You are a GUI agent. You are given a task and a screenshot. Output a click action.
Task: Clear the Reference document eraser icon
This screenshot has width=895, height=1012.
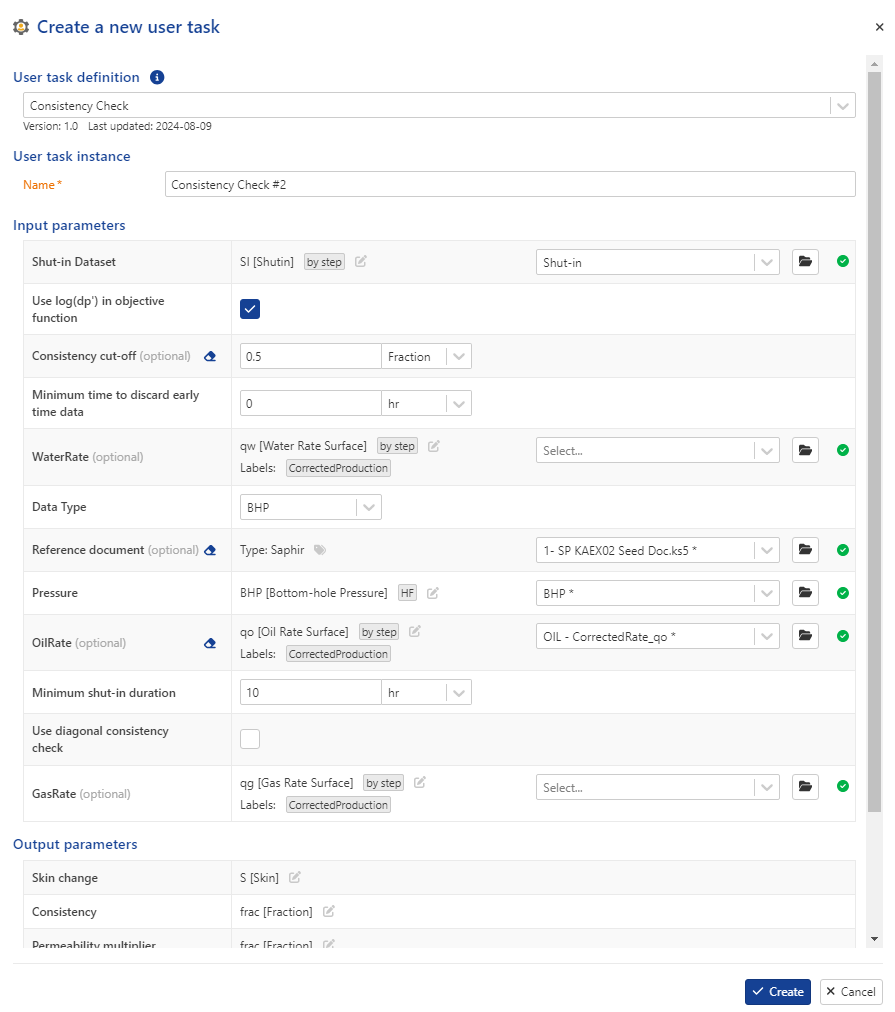pos(210,550)
